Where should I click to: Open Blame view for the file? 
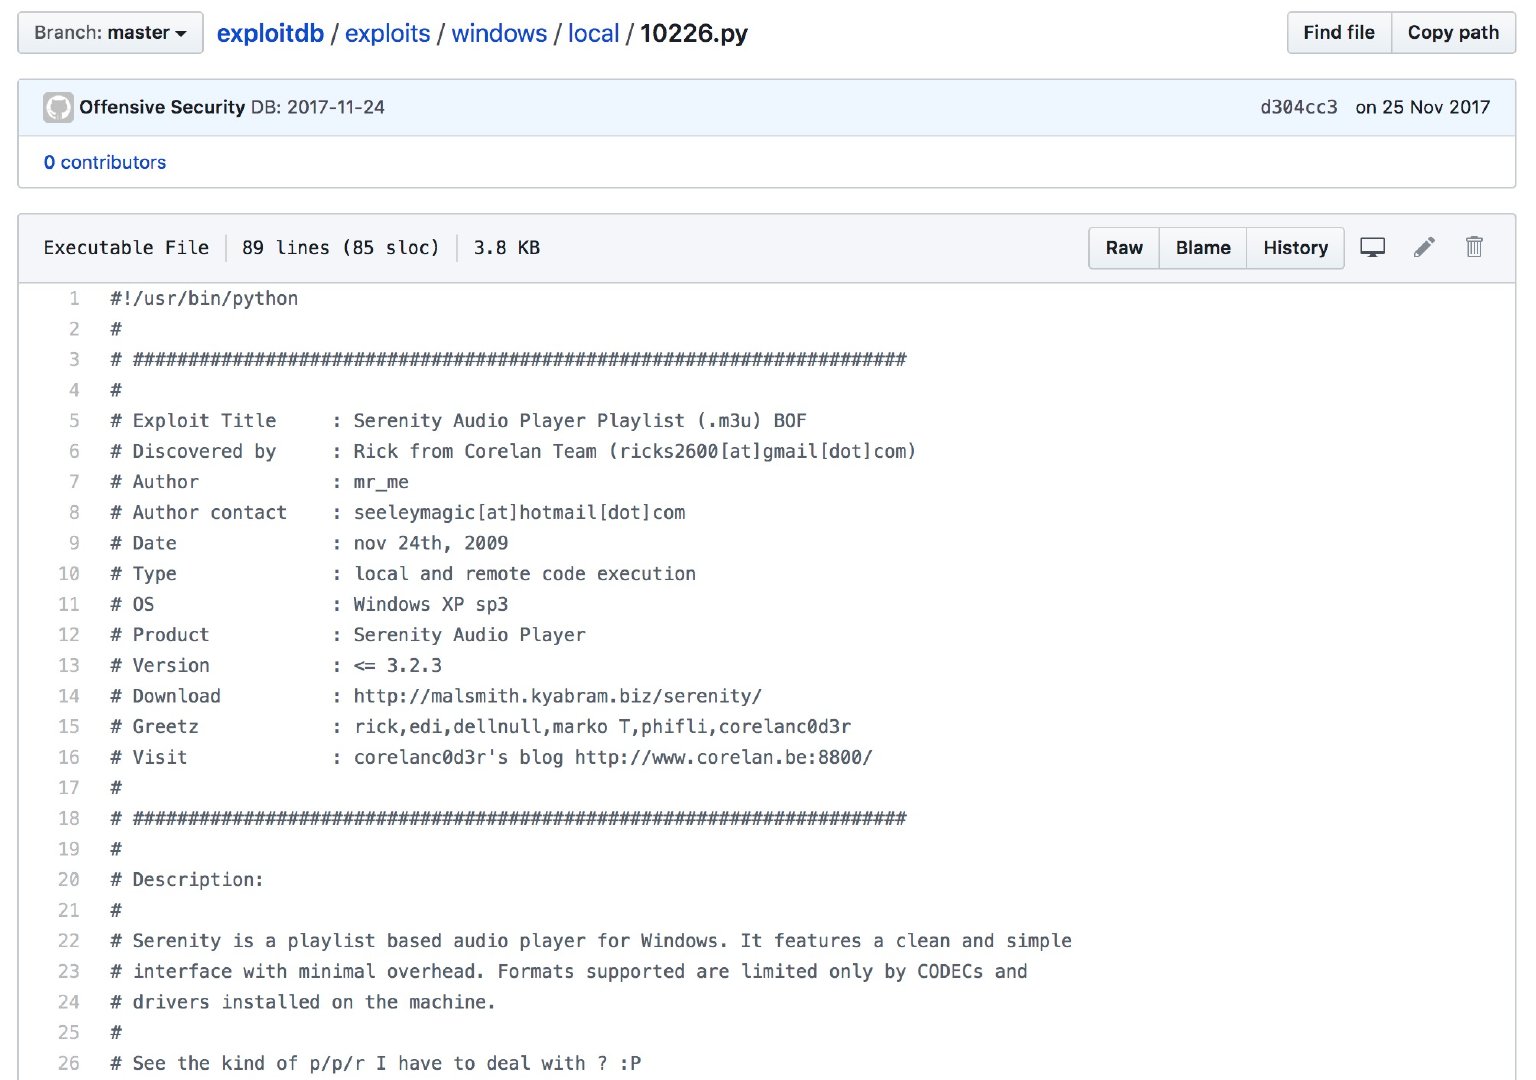[1203, 248]
